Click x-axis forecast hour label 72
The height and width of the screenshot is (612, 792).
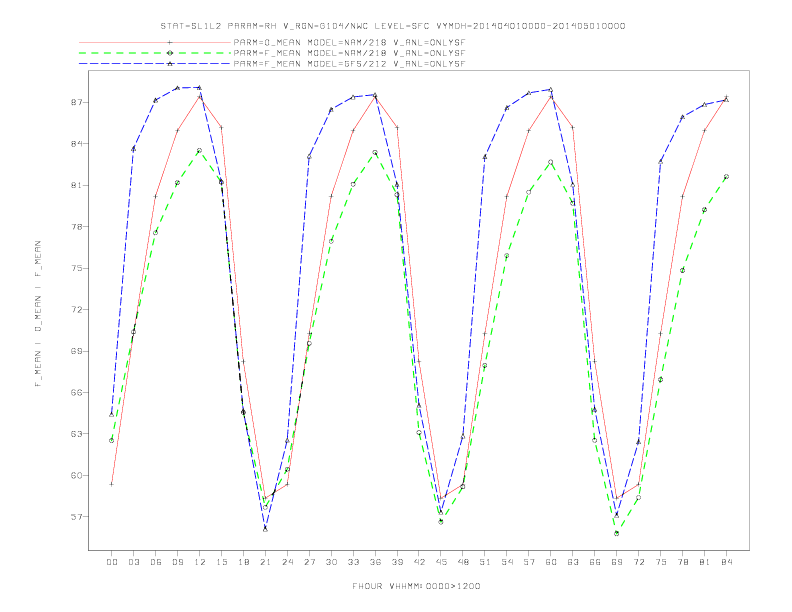(x=638, y=562)
